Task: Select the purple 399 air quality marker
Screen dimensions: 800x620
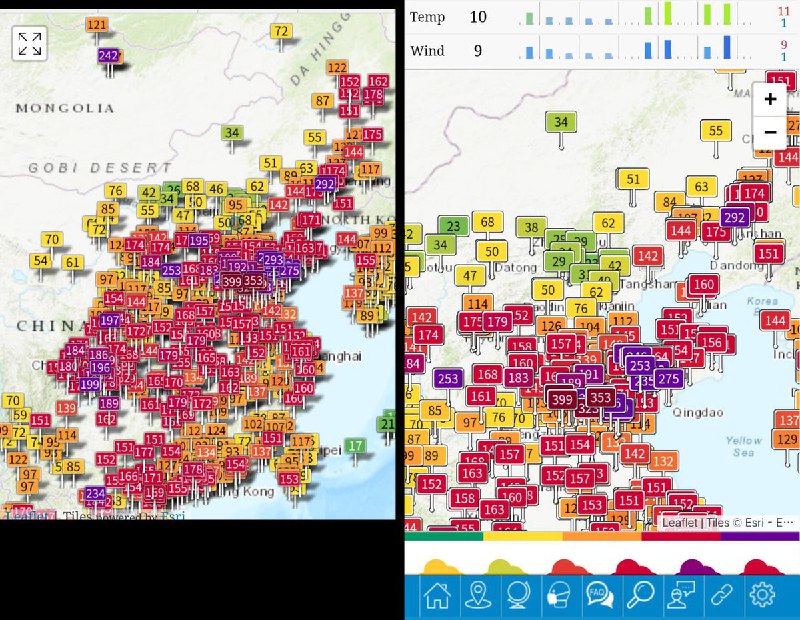Action: (x=561, y=399)
